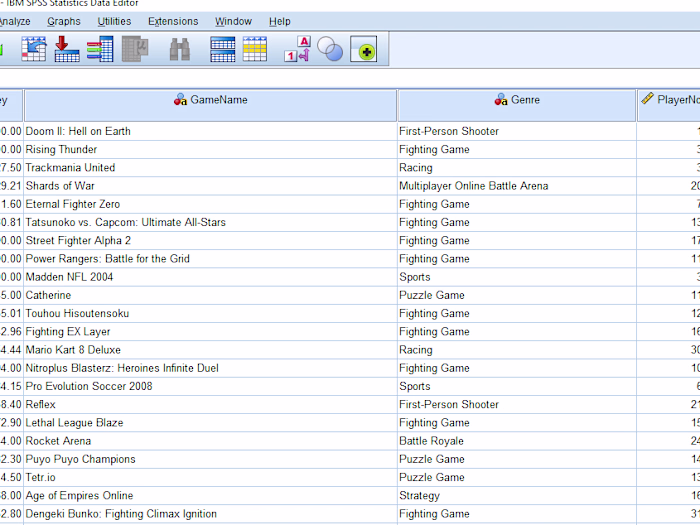Click Genre "Racing" in Trackmania United row

(517, 168)
